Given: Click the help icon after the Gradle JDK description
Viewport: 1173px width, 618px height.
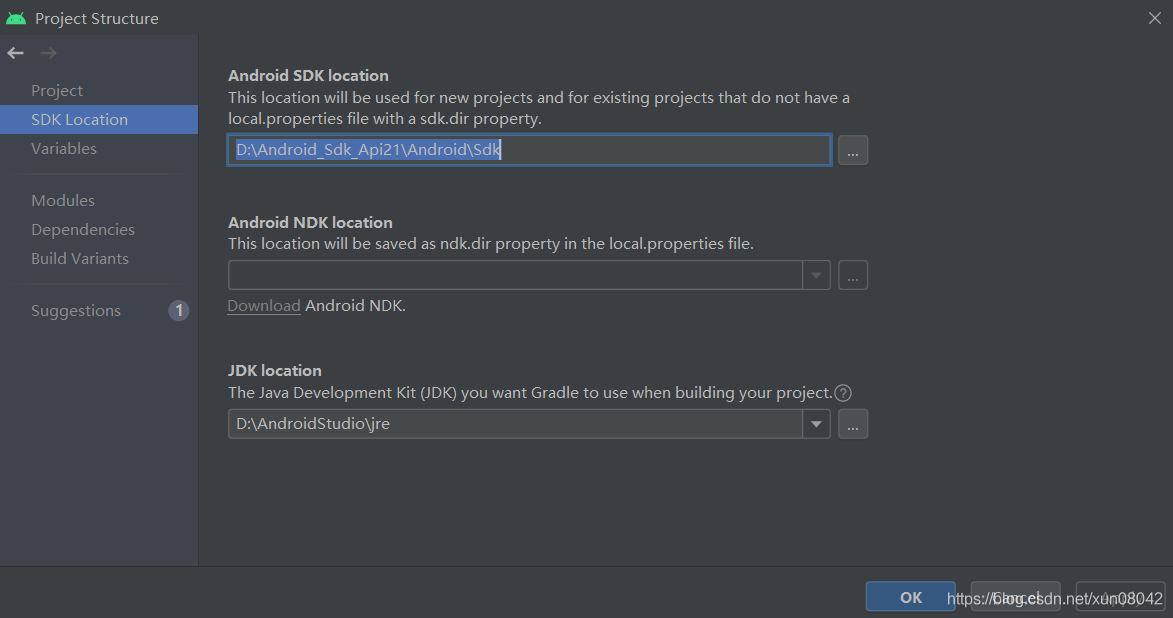Looking at the screenshot, I should pos(842,392).
